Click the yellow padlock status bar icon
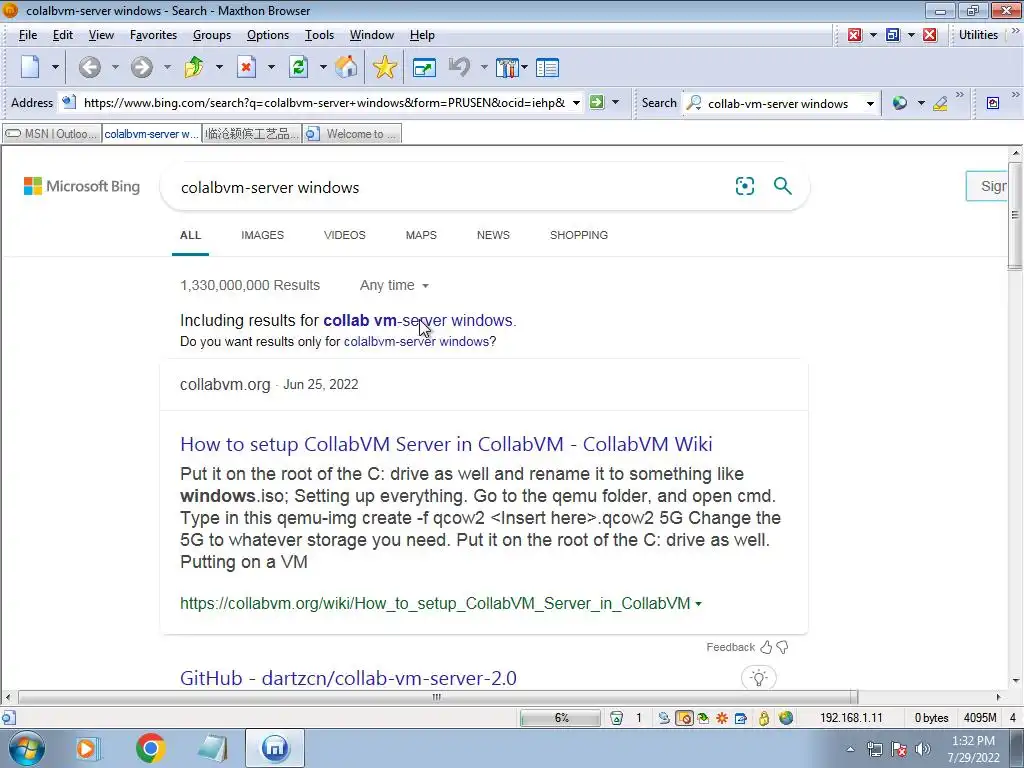 pos(763,718)
